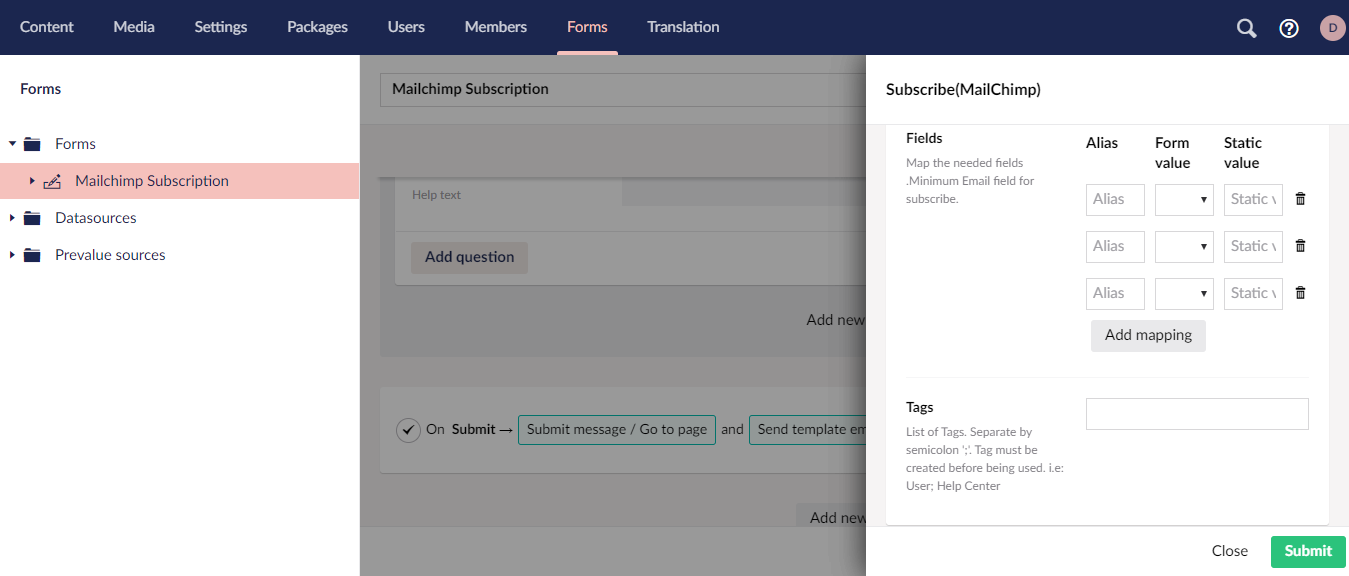Go to the Content section
The height and width of the screenshot is (576, 1349).
pos(47,27)
